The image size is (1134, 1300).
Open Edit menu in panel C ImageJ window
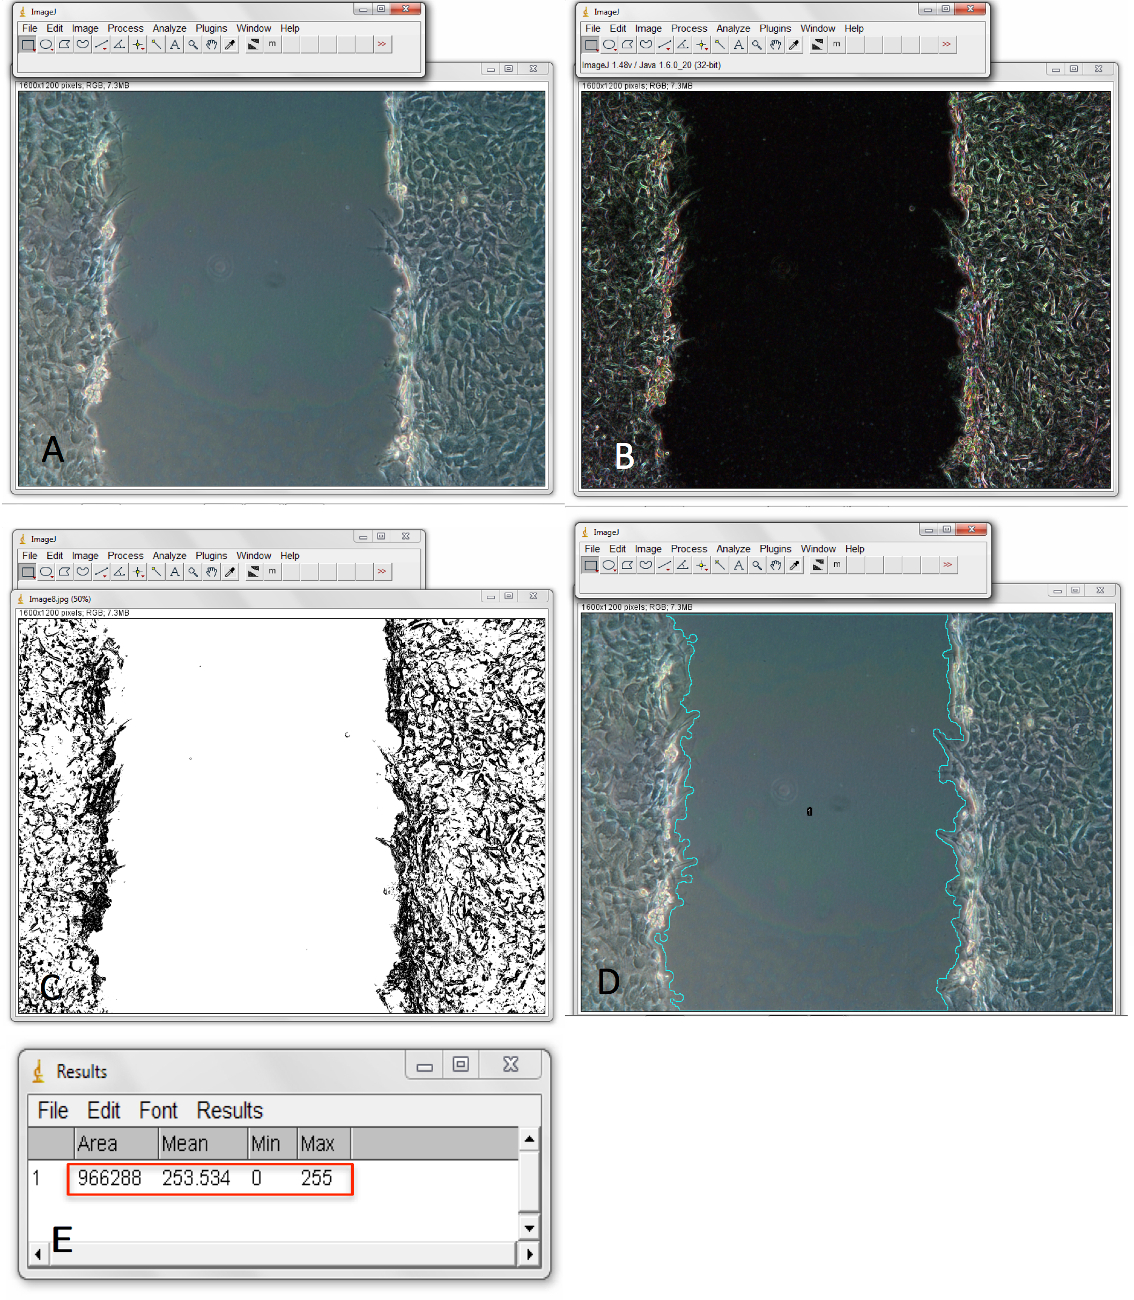pyautogui.click(x=55, y=556)
